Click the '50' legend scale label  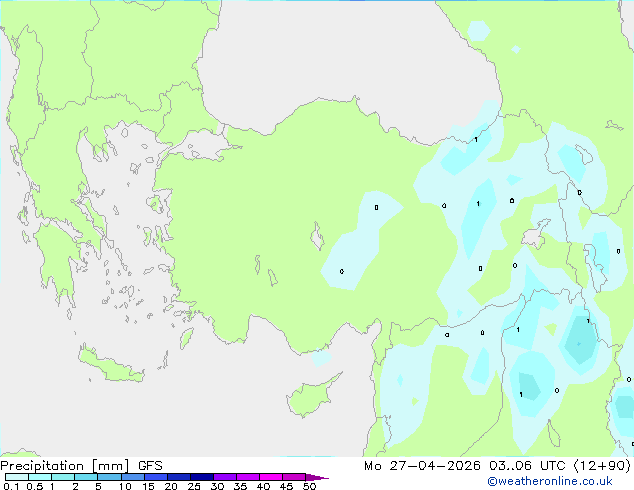(309, 486)
